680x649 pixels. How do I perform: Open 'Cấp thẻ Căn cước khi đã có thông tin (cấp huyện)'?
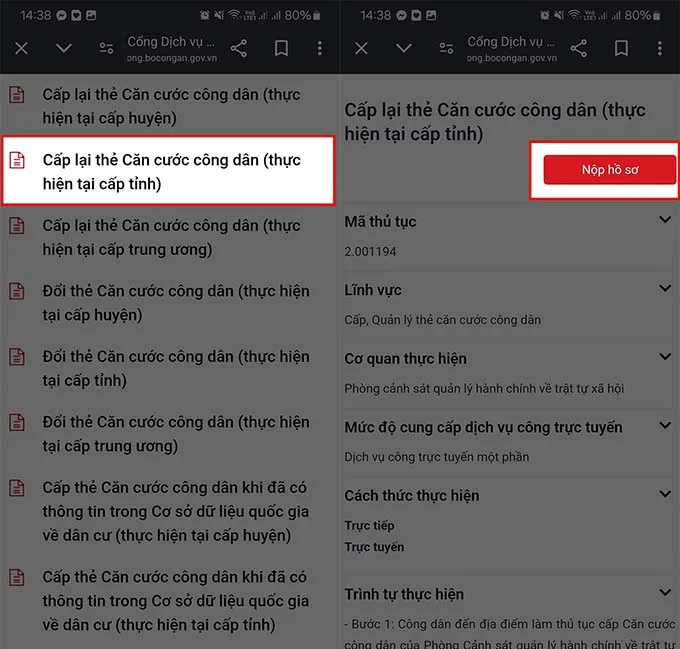(176, 512)
